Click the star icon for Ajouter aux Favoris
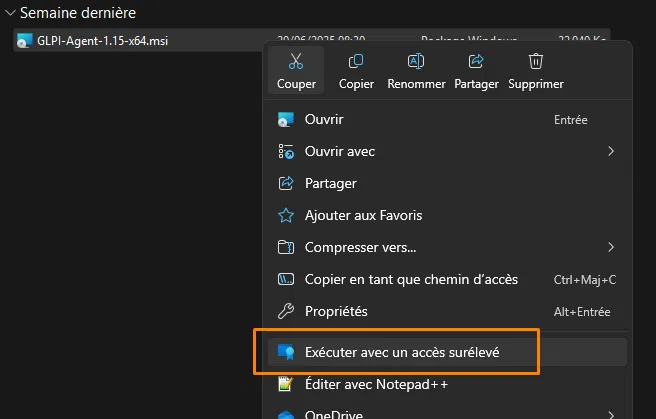The image size is (656, 419). click(x=286, y=215)
